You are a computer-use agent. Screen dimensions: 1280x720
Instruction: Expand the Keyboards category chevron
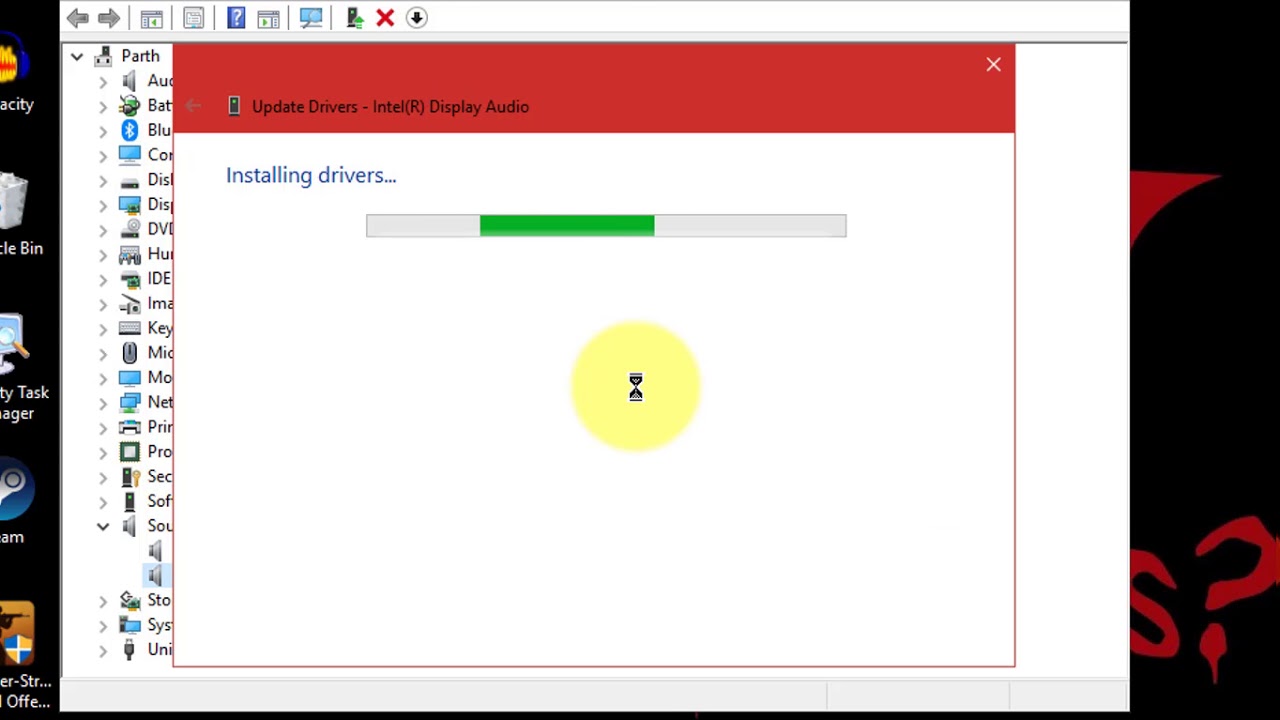tap(103, 328)
